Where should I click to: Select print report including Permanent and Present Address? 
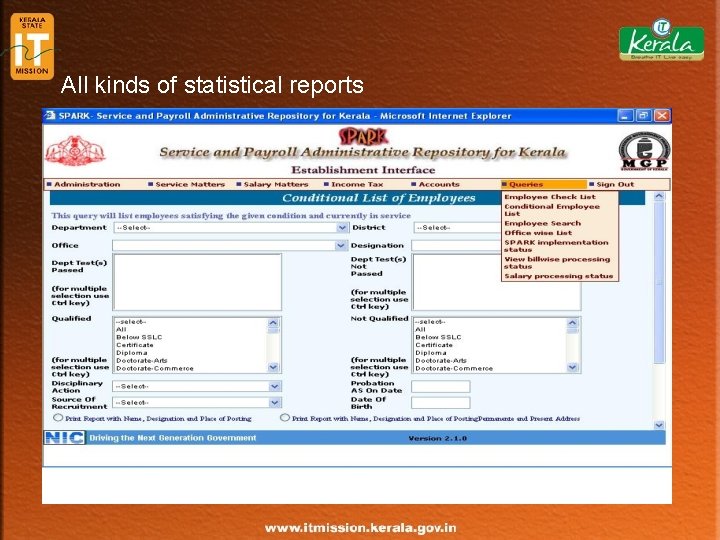click(x=285, y=418)
